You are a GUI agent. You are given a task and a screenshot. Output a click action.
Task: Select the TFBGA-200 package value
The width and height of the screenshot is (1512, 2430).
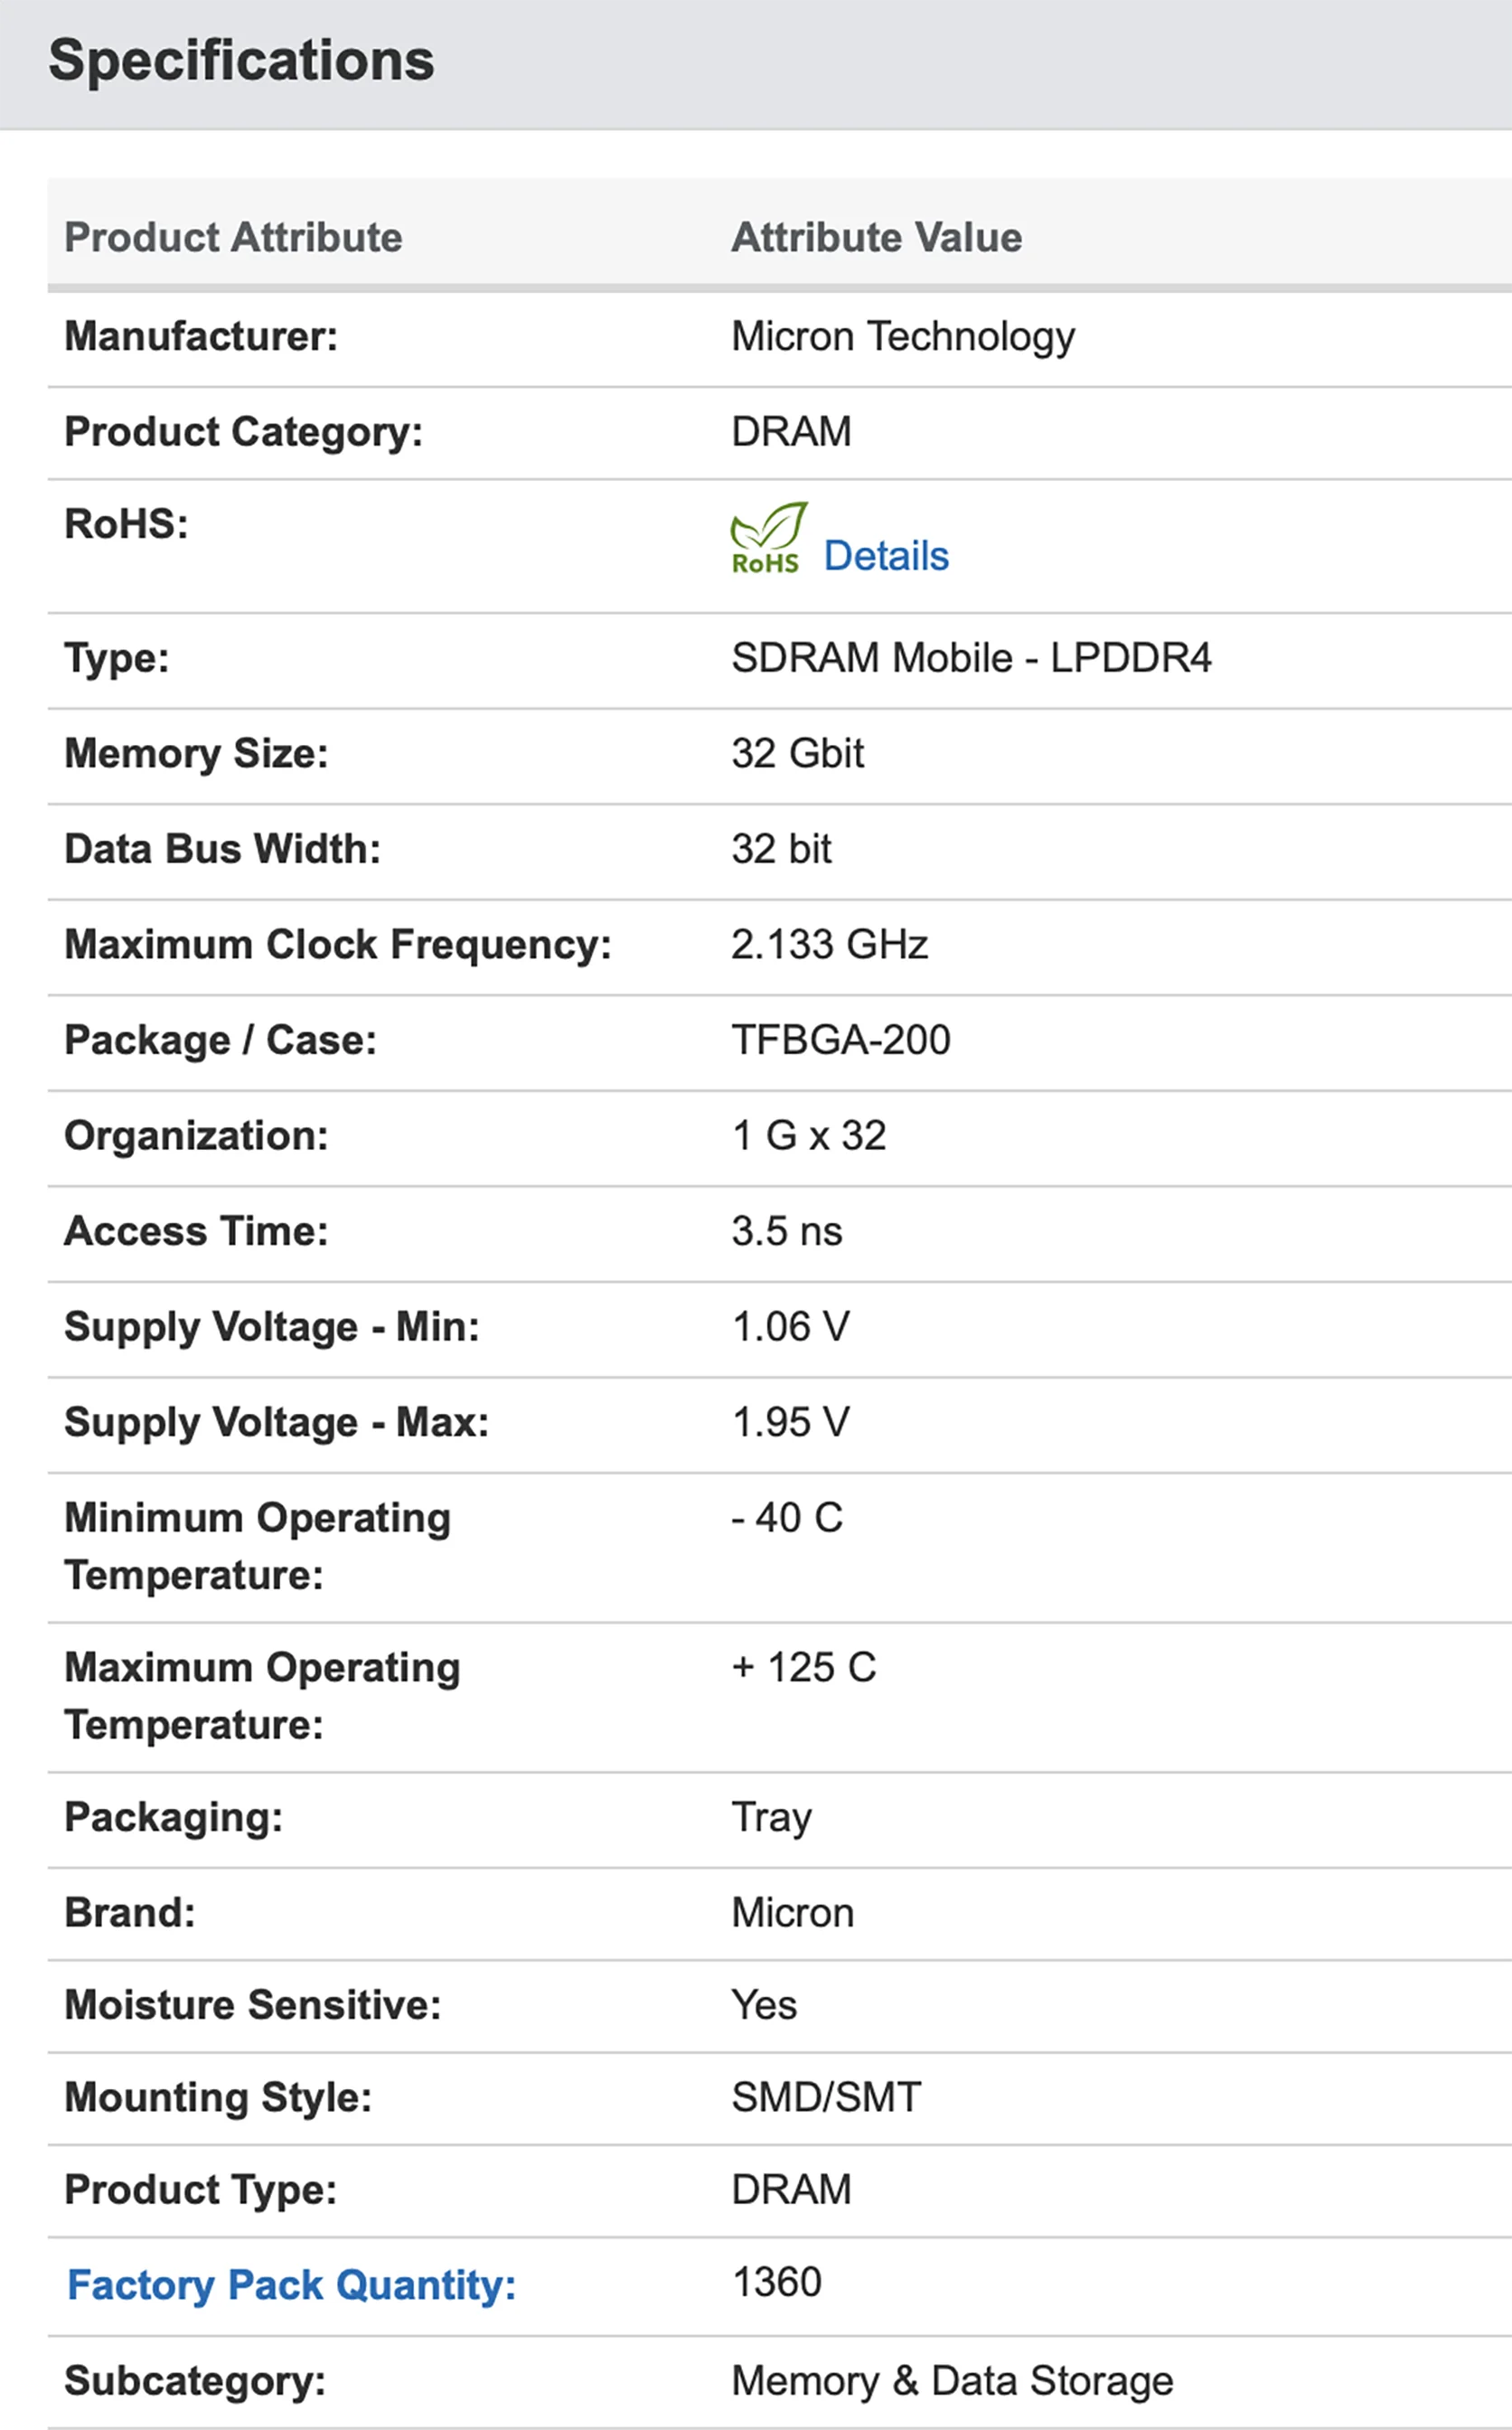click(x=840, y=1040)
